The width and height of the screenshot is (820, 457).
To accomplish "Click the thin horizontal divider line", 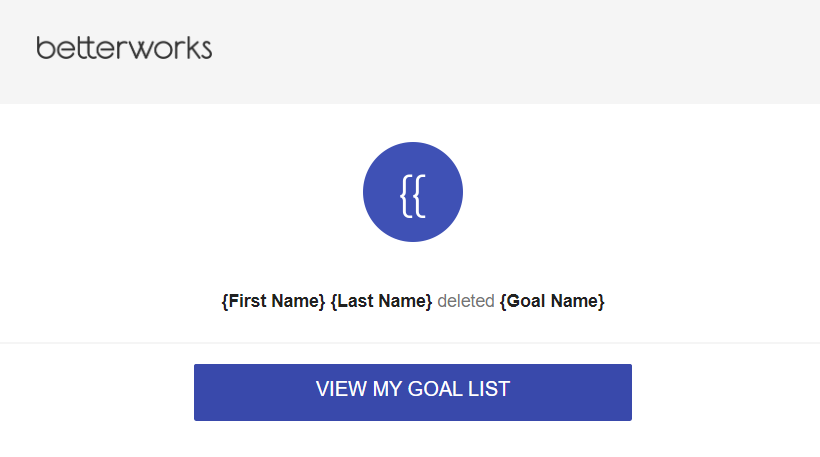I will tap(410, 343).
